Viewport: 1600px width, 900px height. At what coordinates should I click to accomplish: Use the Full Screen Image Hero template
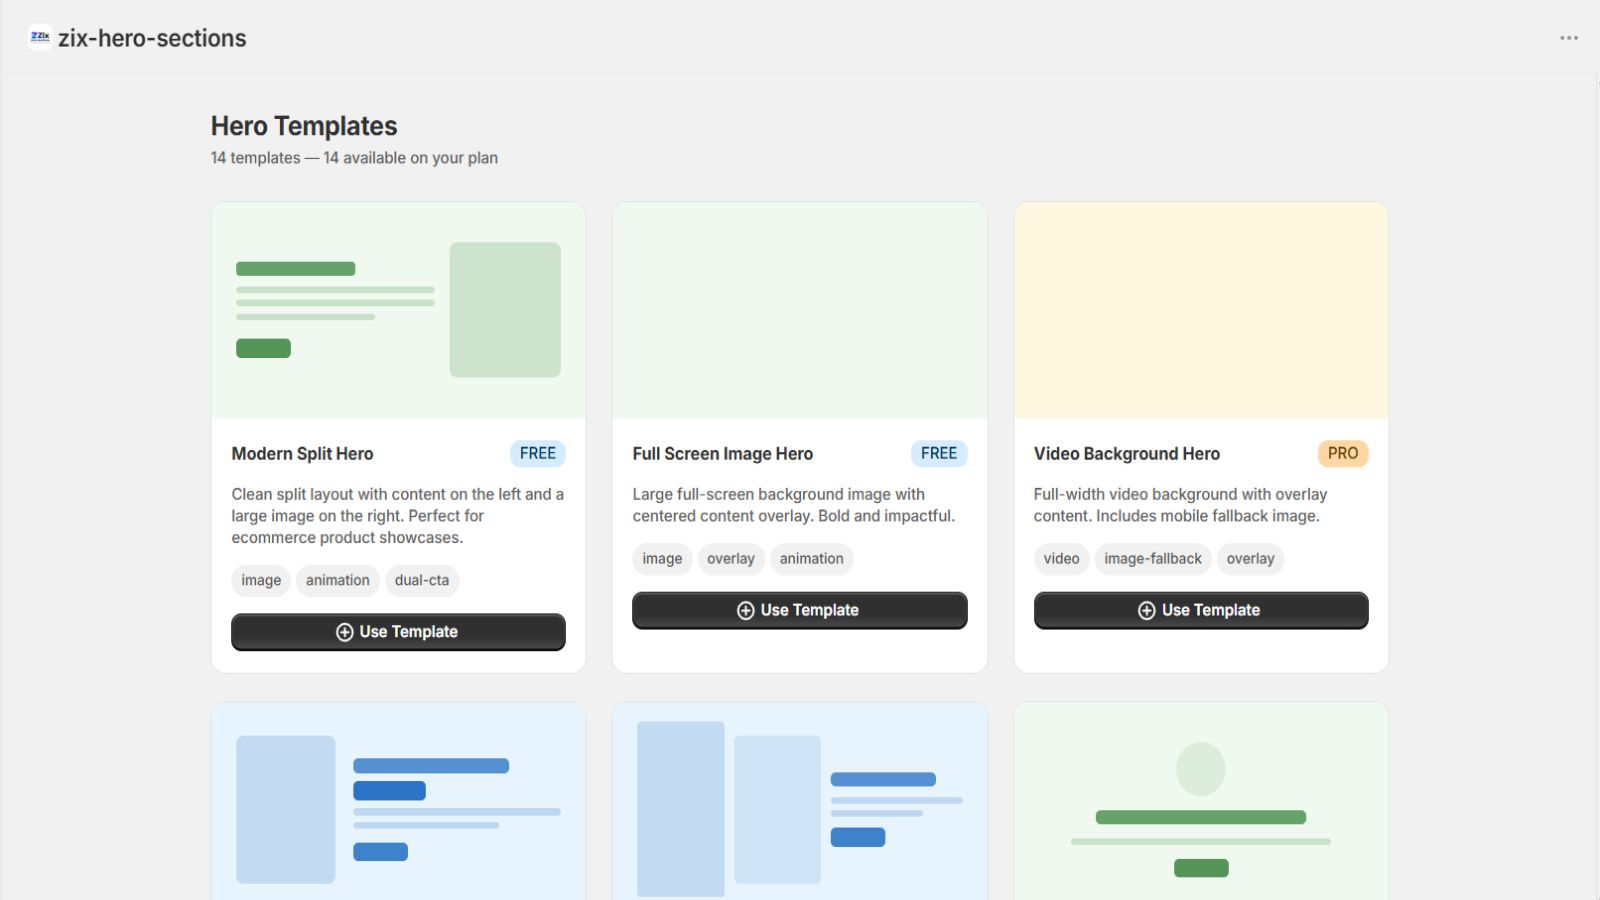click(x=800, y=610)
